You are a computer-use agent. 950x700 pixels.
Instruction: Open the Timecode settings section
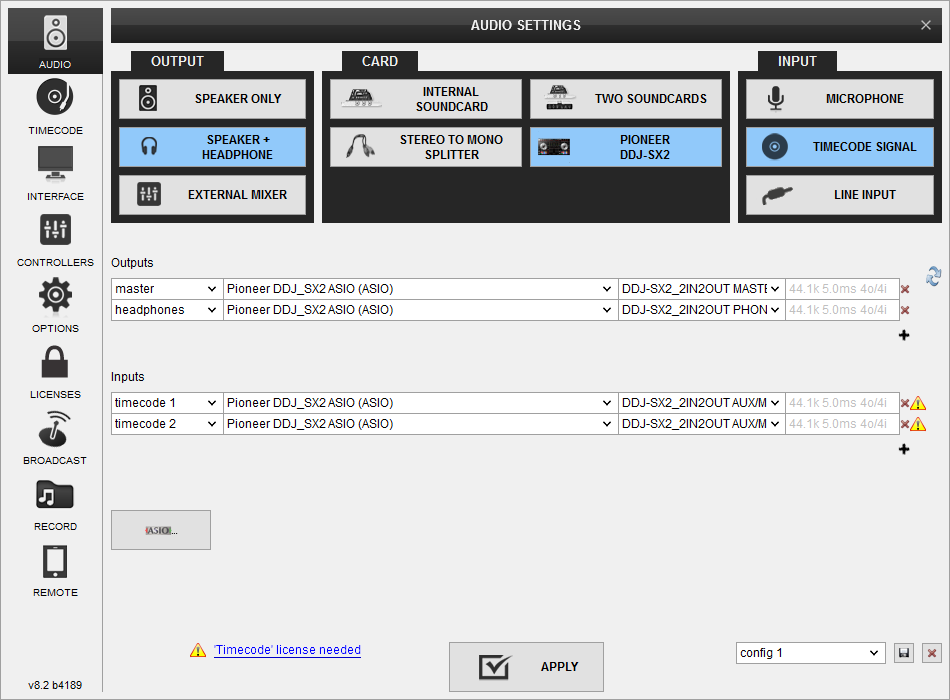55,107
